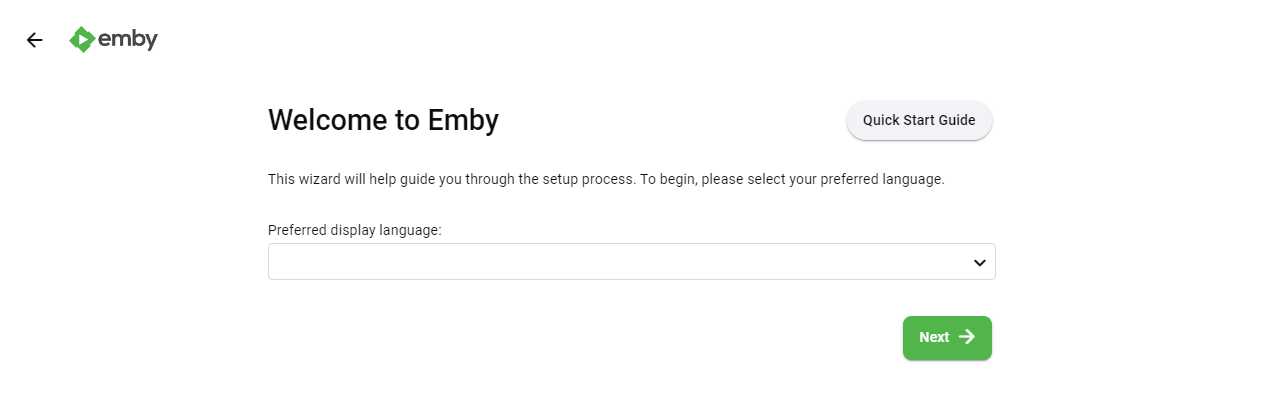
Task: Click the green Emby logo icon
Action: pyautogui.click(x=82, y=39)
